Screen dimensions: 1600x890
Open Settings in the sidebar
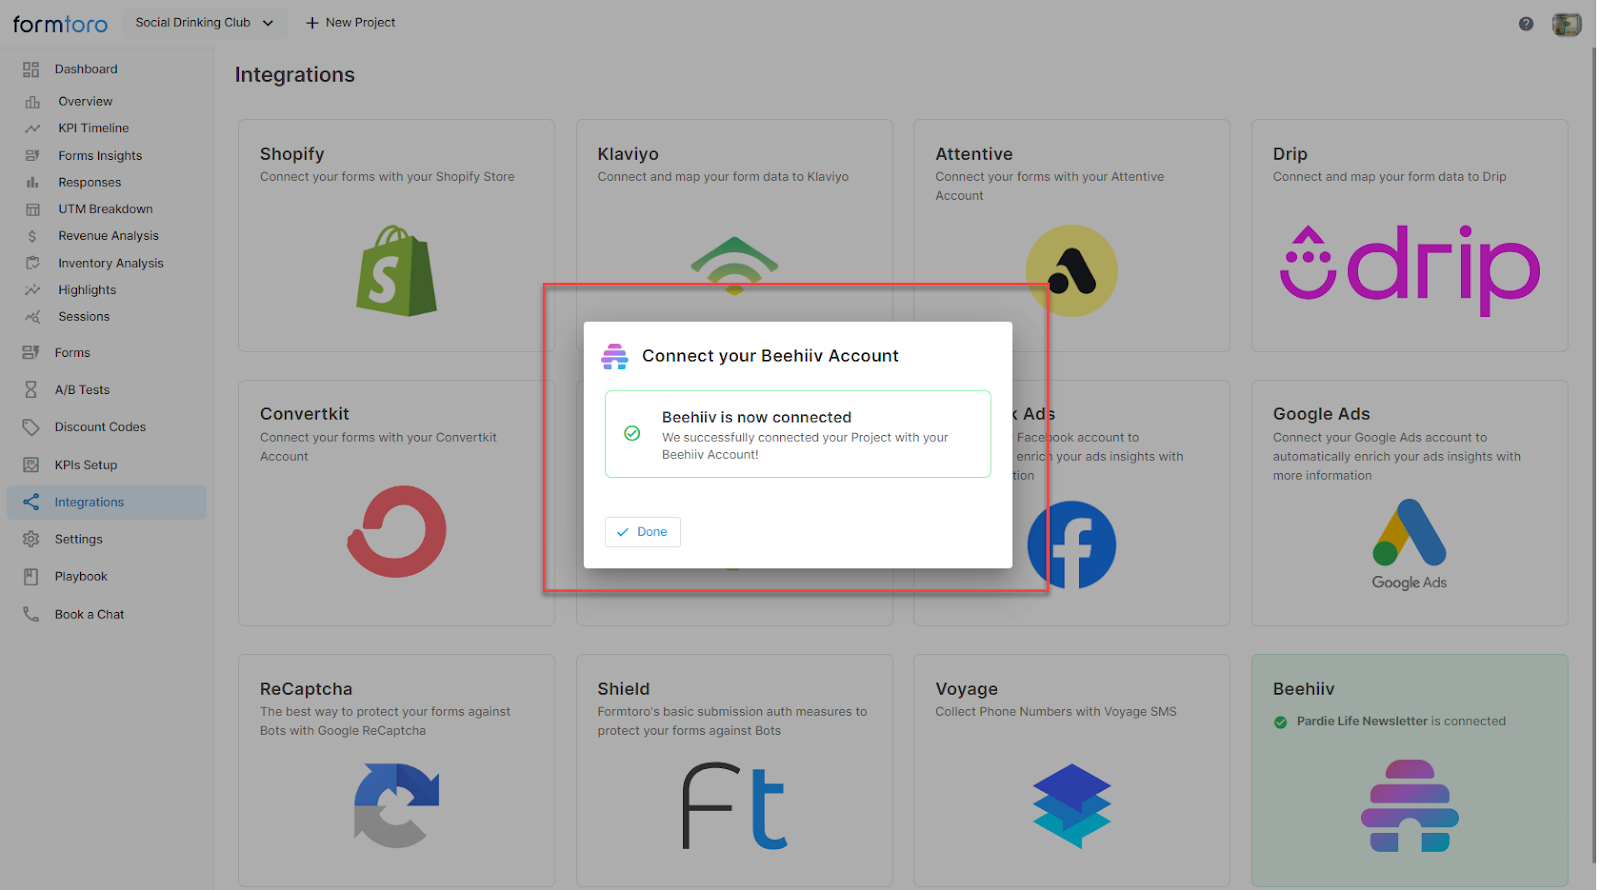click(78, 539)
